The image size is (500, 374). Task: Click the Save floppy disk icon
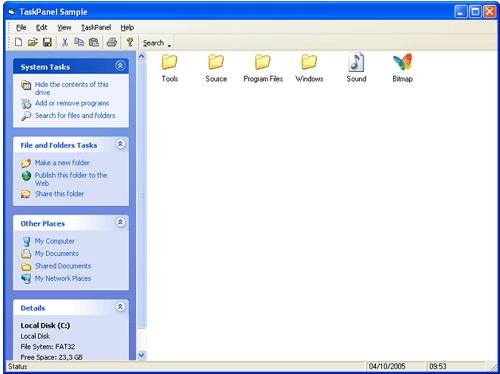click(x=47, y=42)
